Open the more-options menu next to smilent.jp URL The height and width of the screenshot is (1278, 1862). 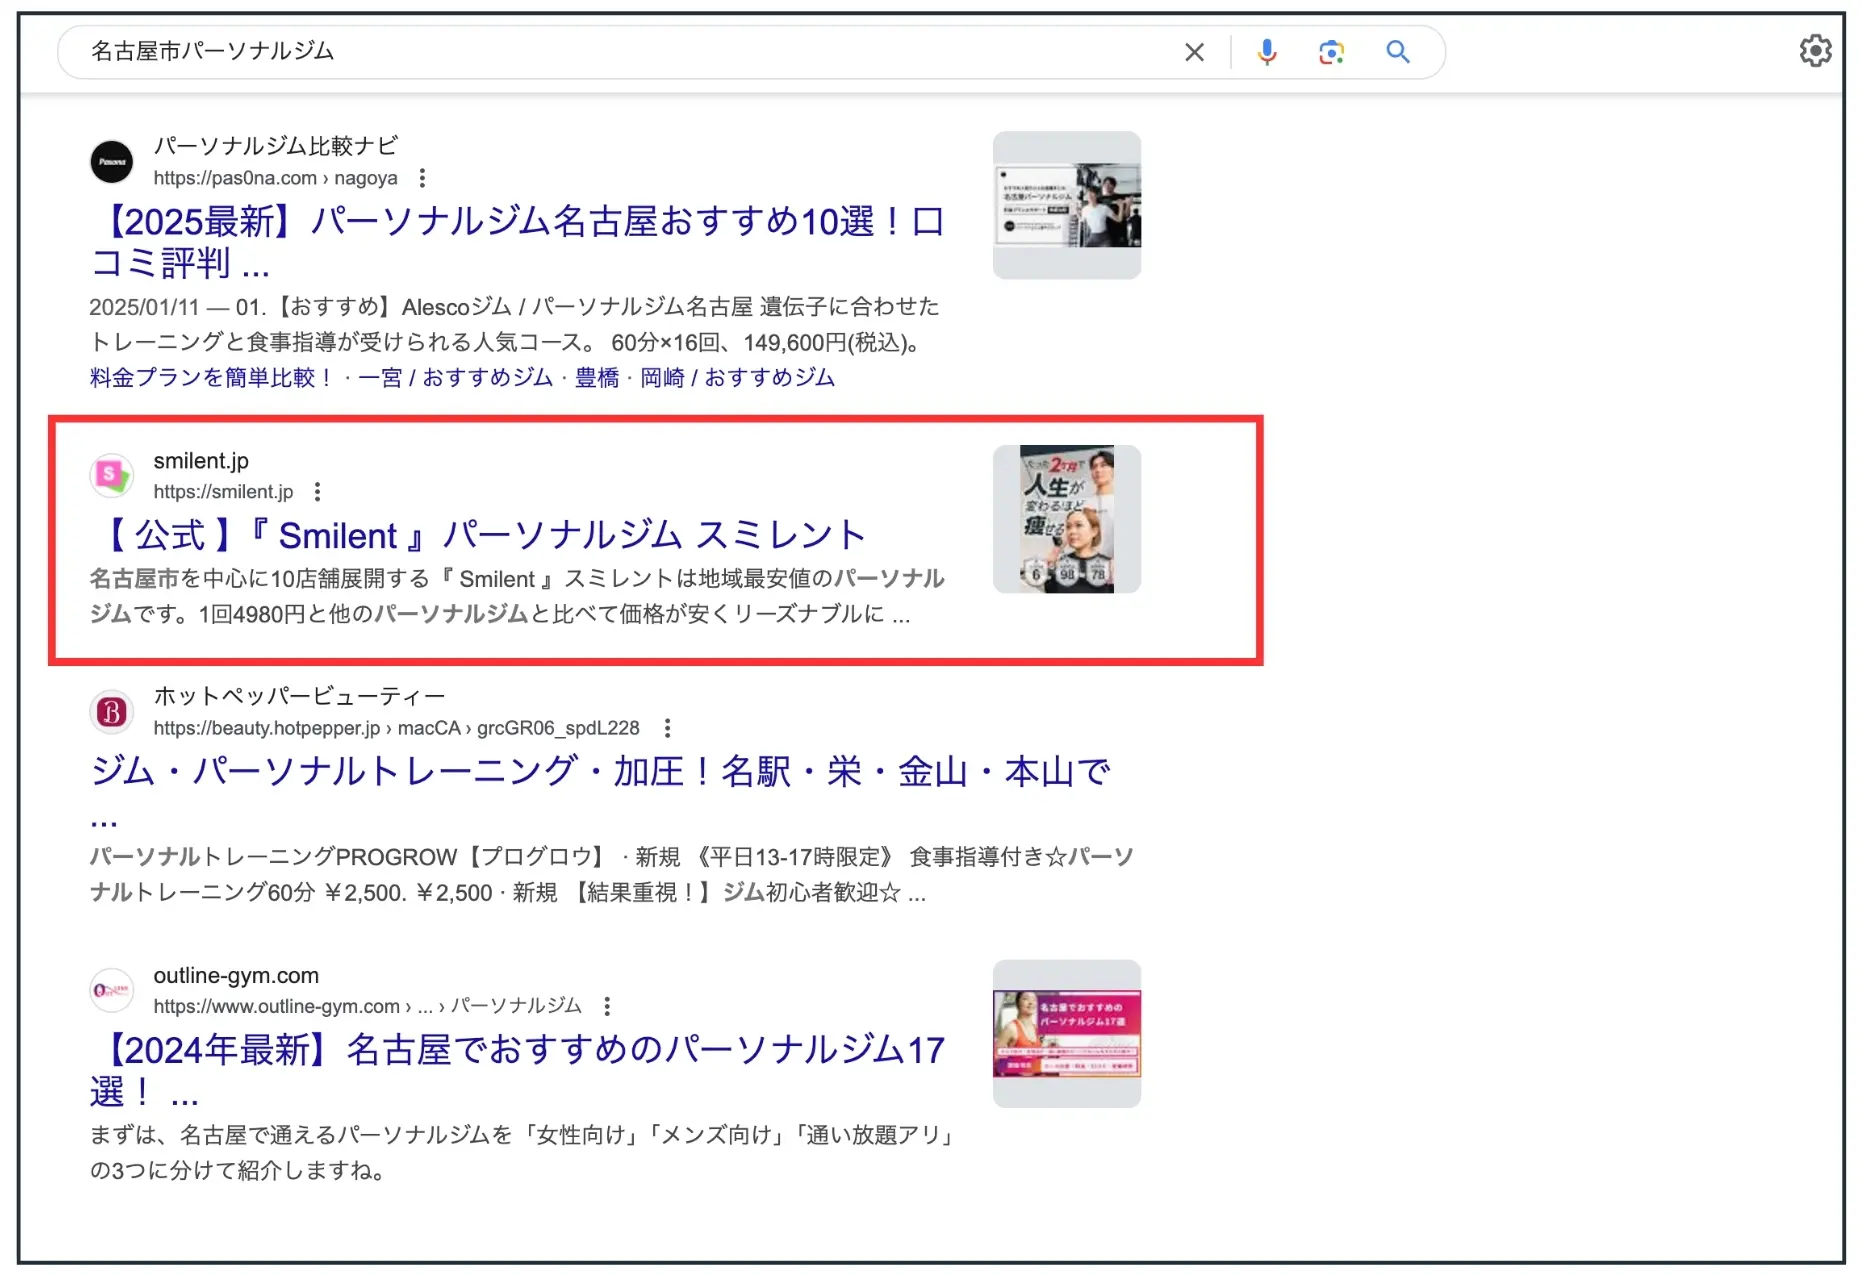[318, 492]
